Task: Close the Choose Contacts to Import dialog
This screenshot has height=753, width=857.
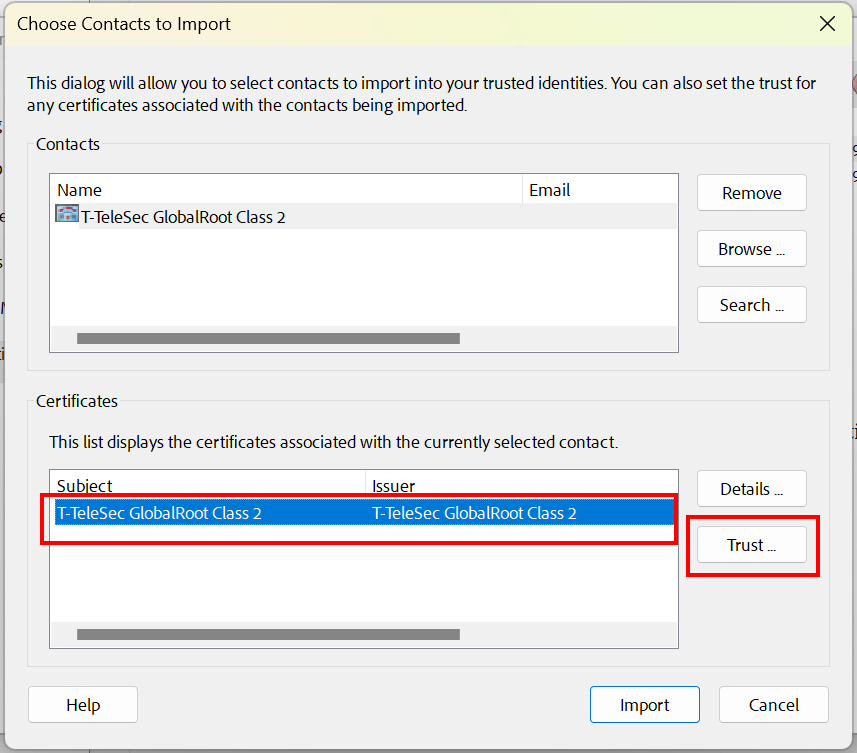Action: [x=827, y=23]
